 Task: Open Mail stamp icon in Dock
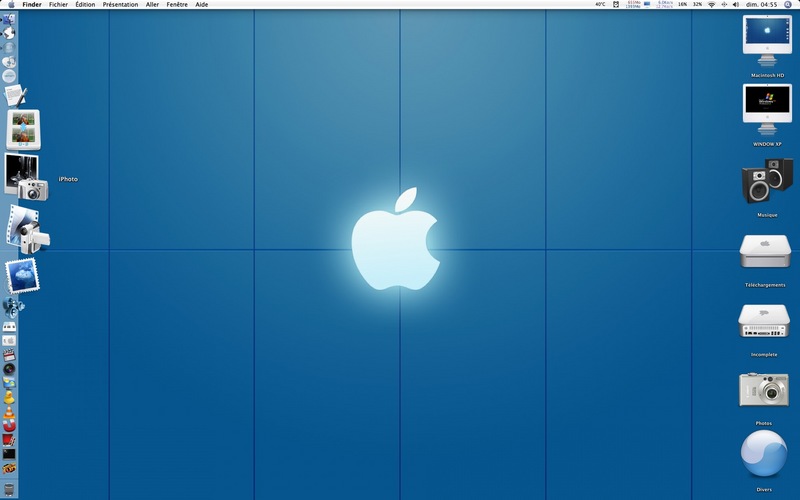coord(22,276)
